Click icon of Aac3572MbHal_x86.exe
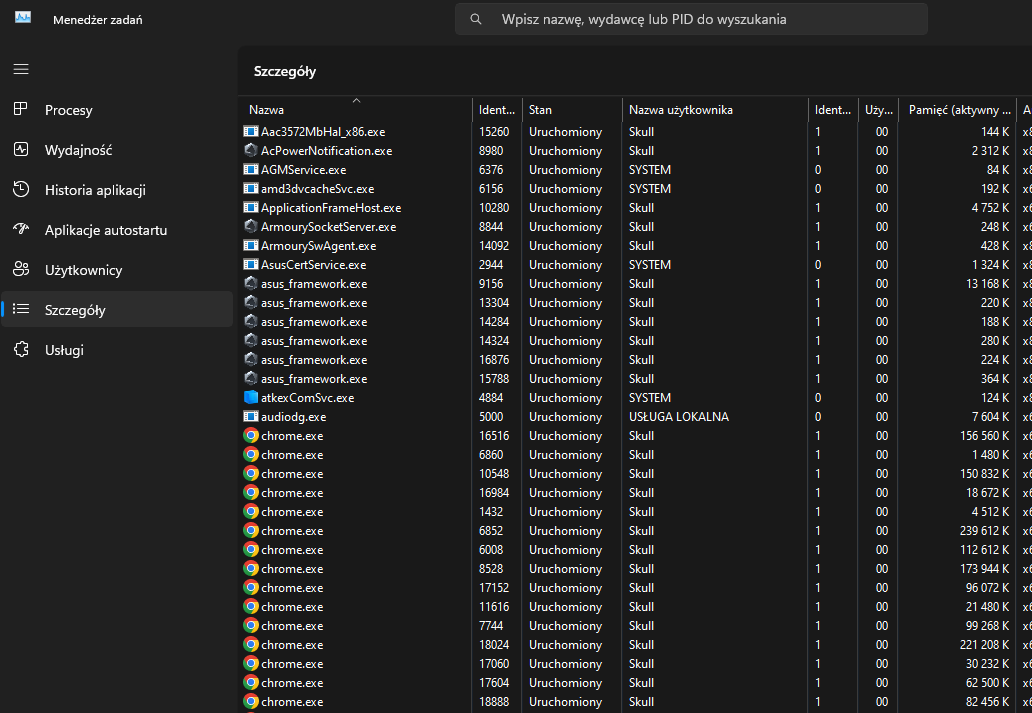Screen dimensions: 1032x713 pyautogui.click(x=251, y=132)
